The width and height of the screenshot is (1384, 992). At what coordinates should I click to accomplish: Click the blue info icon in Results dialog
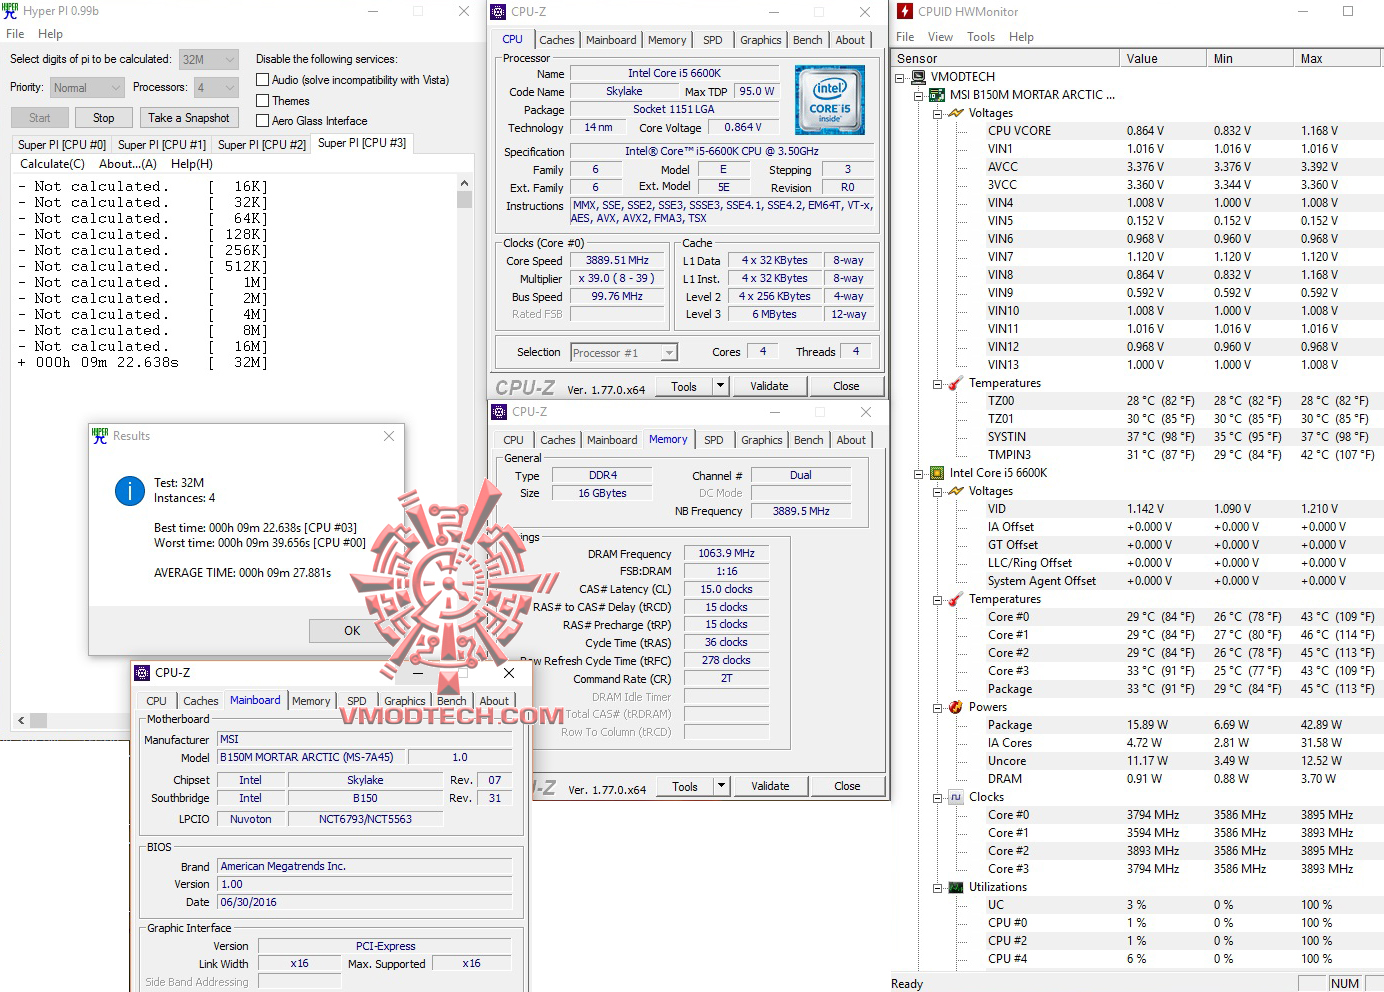[x=130, y=490]
